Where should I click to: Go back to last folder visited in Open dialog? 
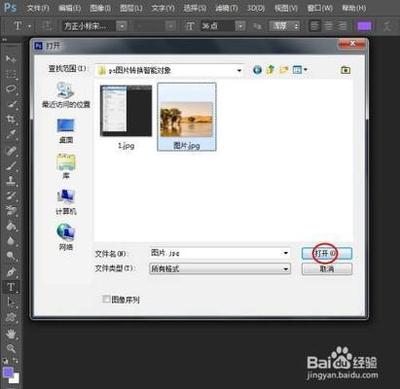click(257, 70)
